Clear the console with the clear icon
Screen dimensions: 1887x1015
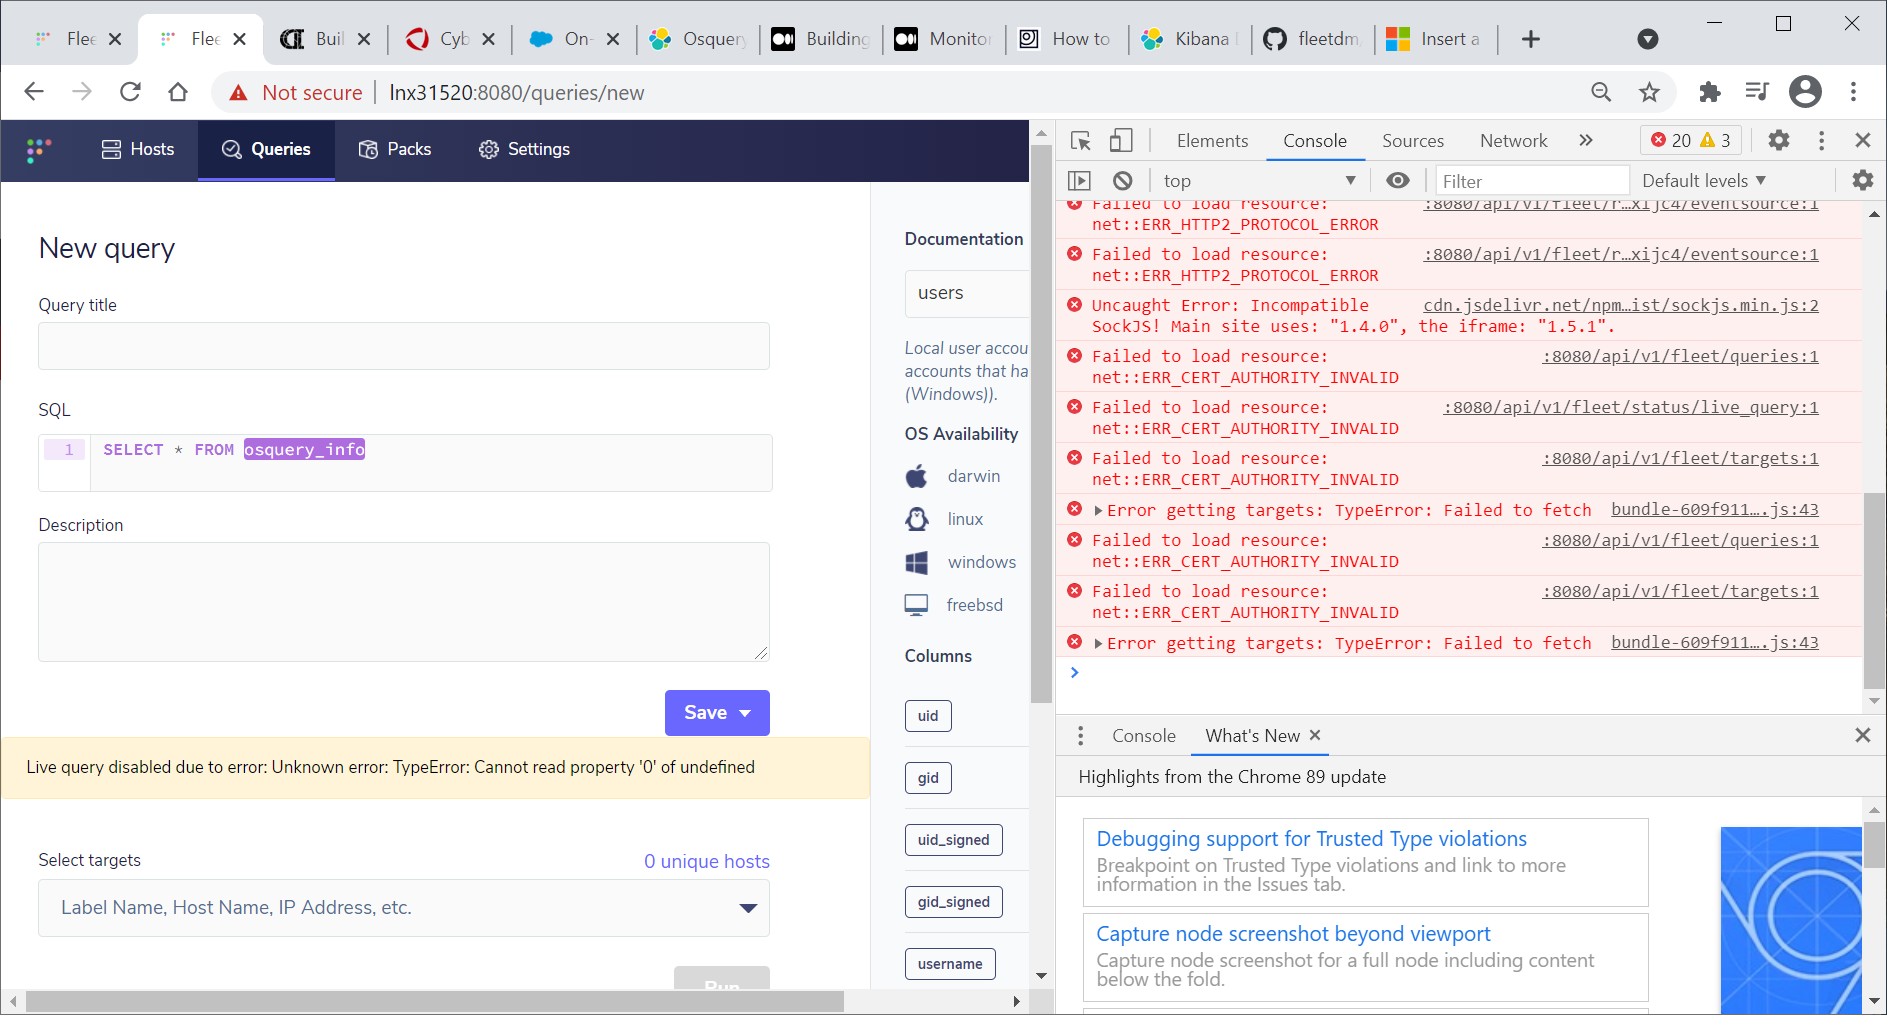pos(1123,181)
